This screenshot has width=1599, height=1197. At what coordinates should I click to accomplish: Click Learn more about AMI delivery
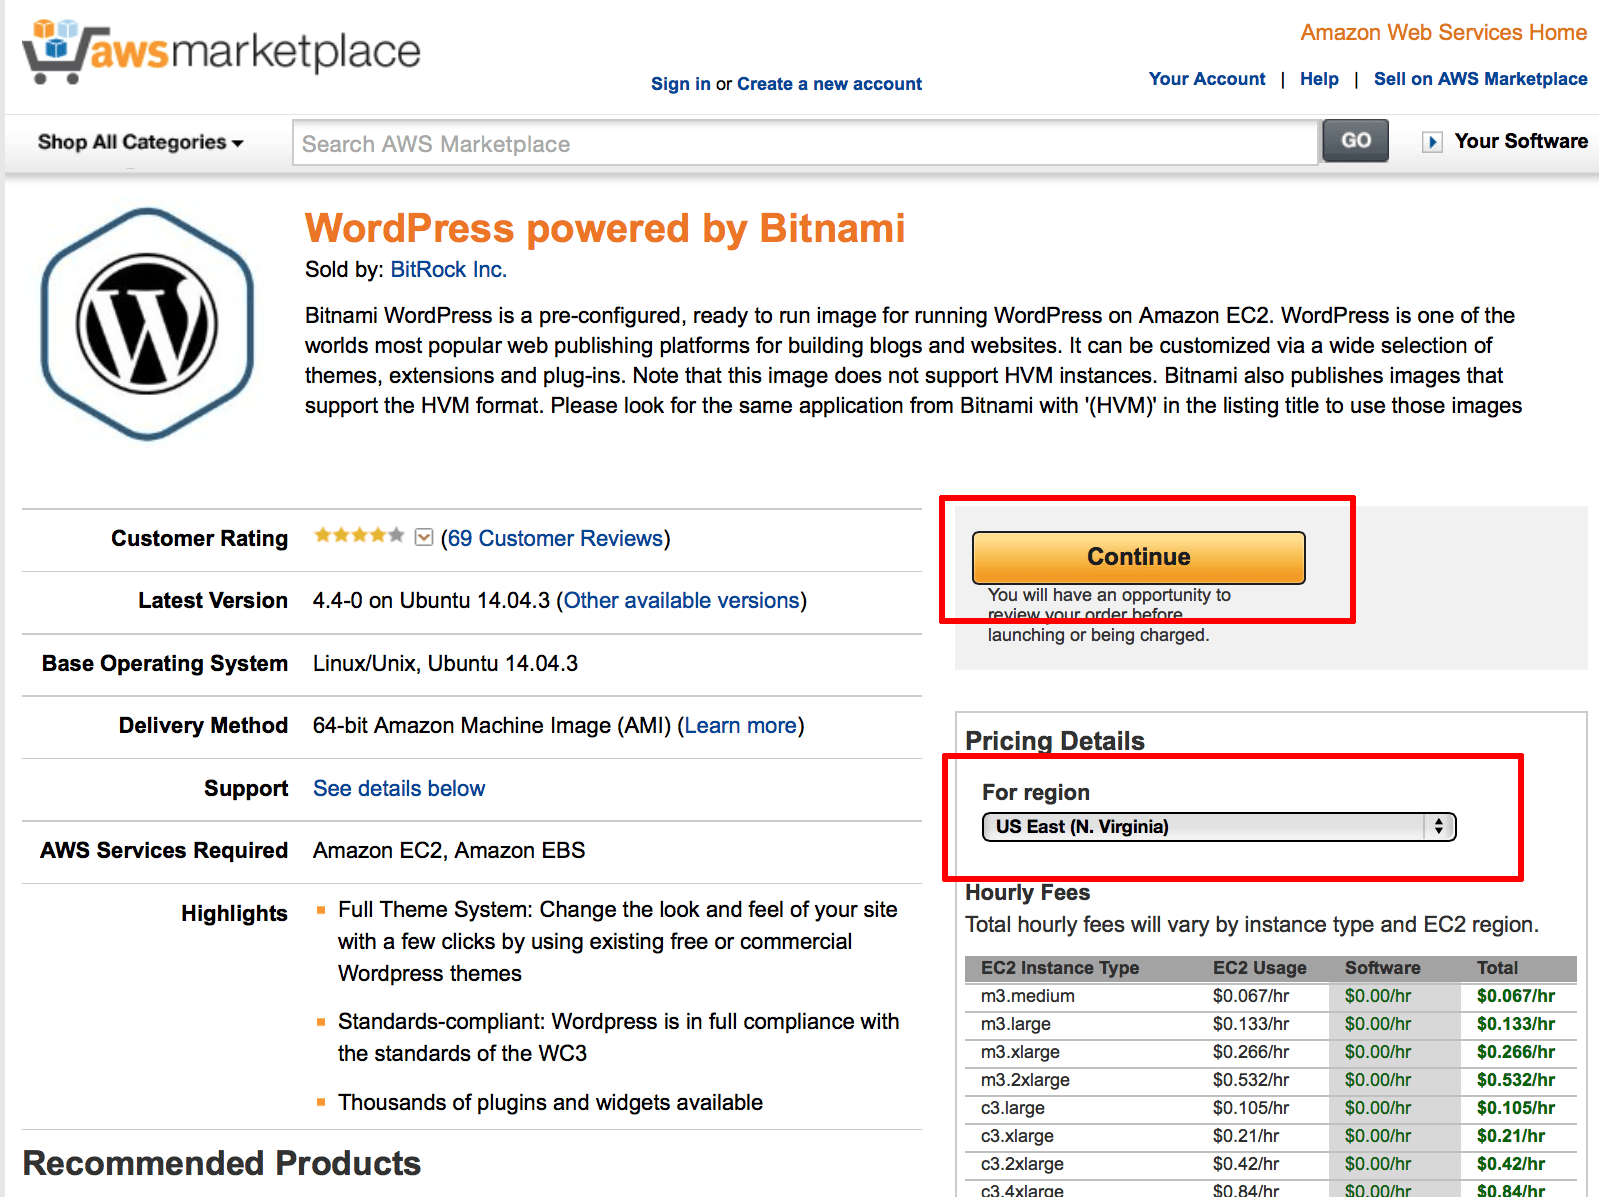click(x=740, y=725)
